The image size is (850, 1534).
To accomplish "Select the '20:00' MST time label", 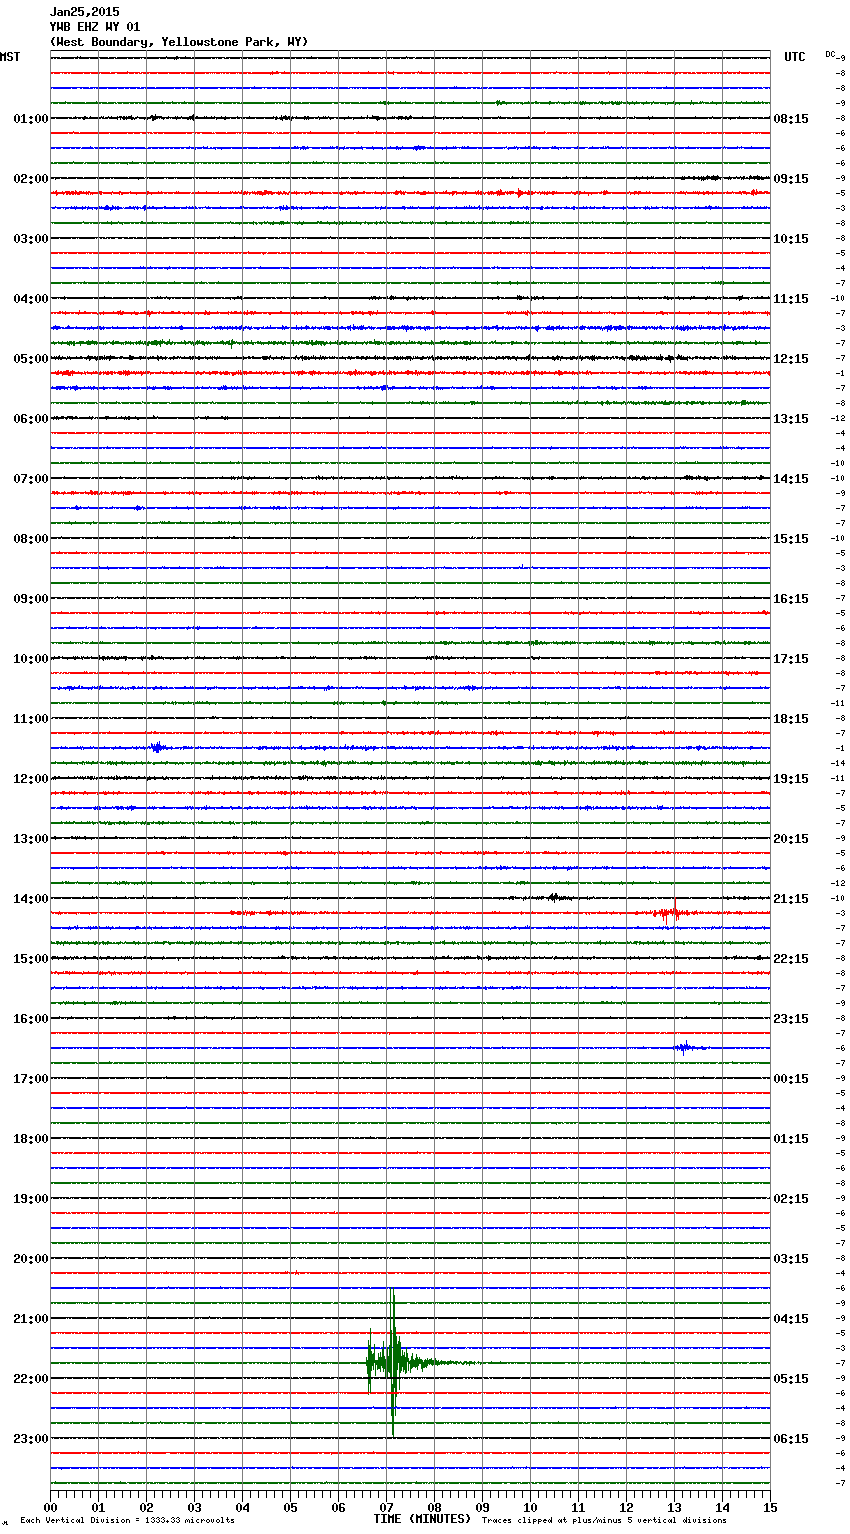I will 31,1259.
